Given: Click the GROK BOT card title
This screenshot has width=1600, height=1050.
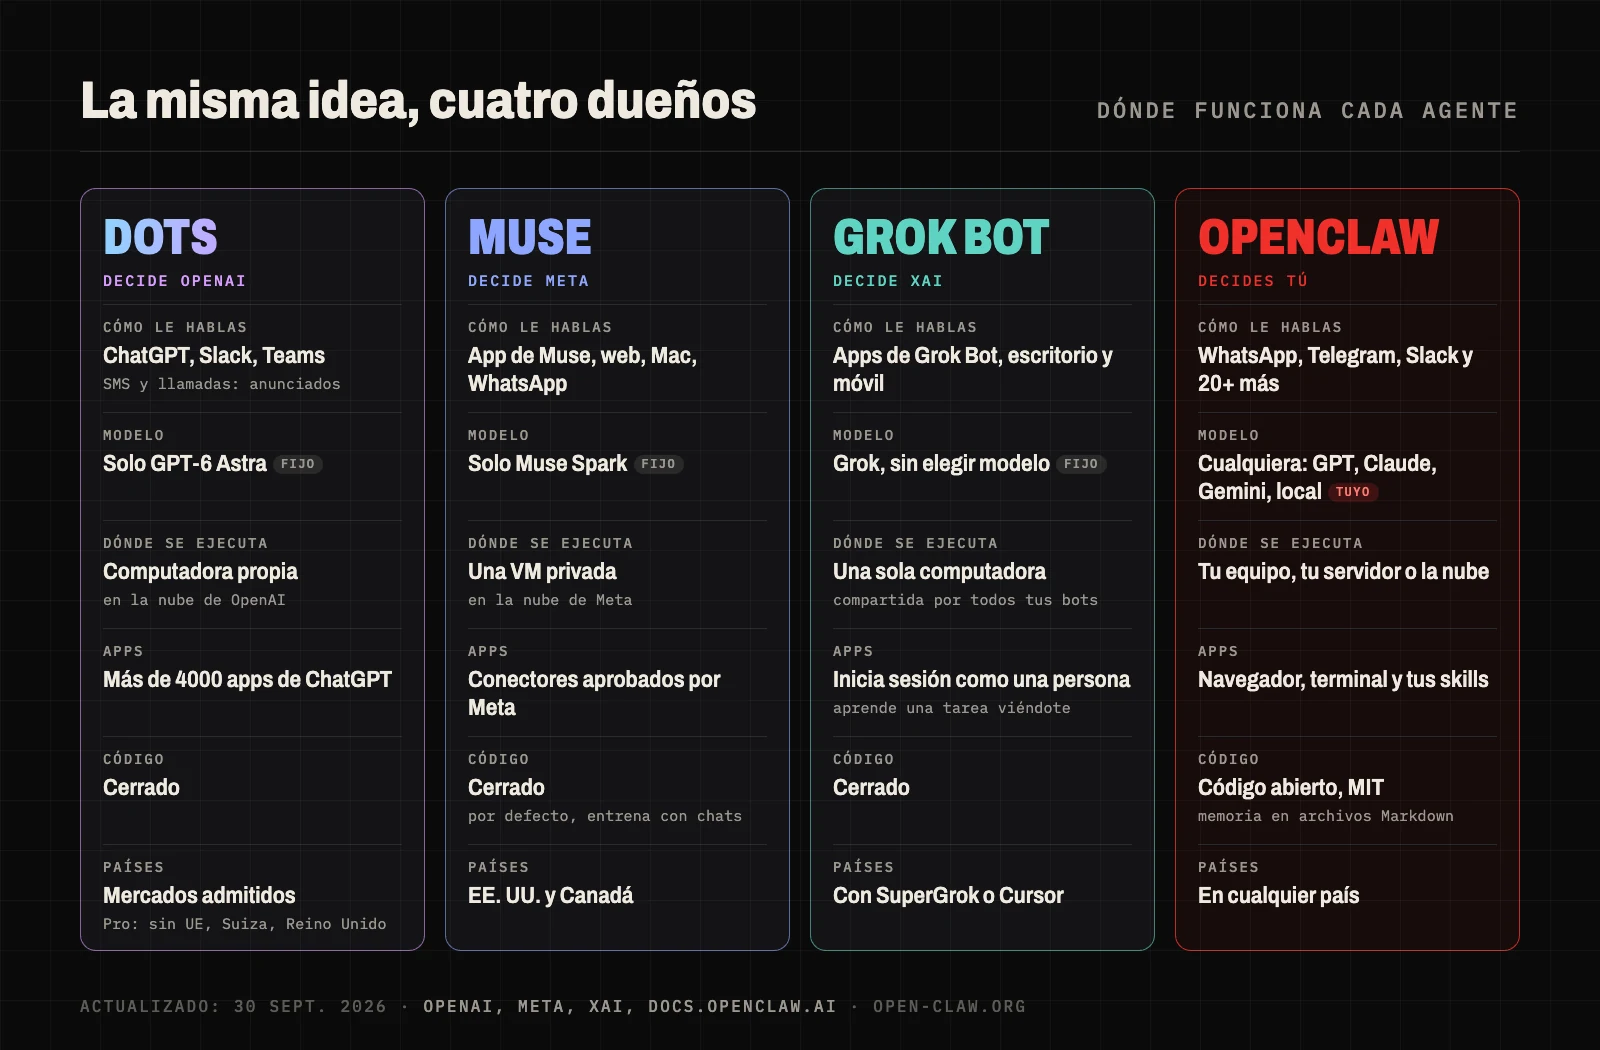Looking at the screenshot, I should [x=941, y=238].
